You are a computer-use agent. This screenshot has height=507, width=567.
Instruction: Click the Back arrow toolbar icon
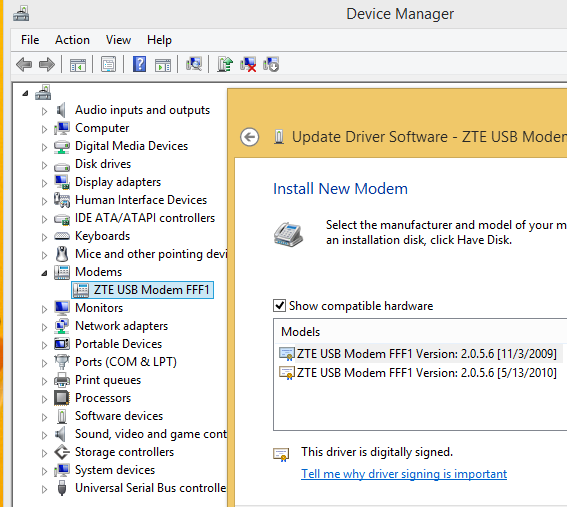[24, 65]
